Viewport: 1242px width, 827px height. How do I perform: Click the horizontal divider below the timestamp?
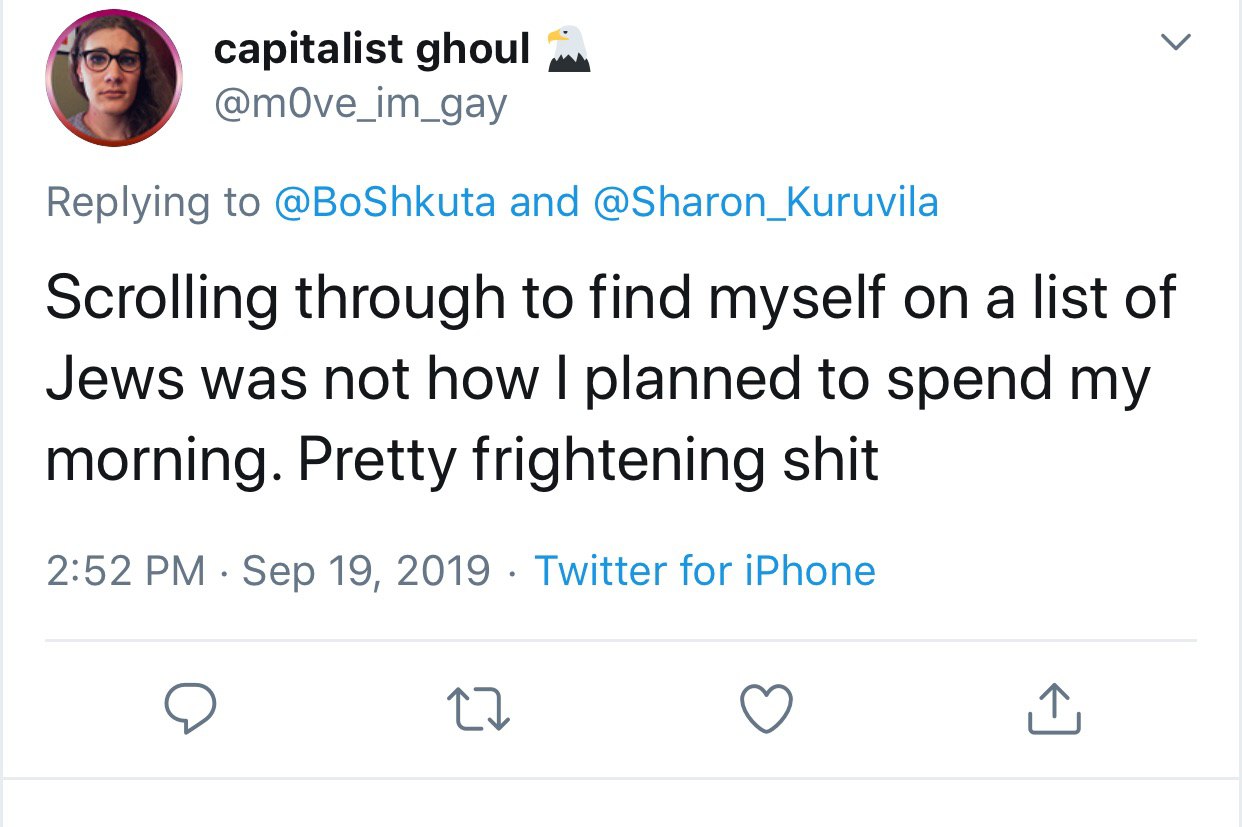620,640
